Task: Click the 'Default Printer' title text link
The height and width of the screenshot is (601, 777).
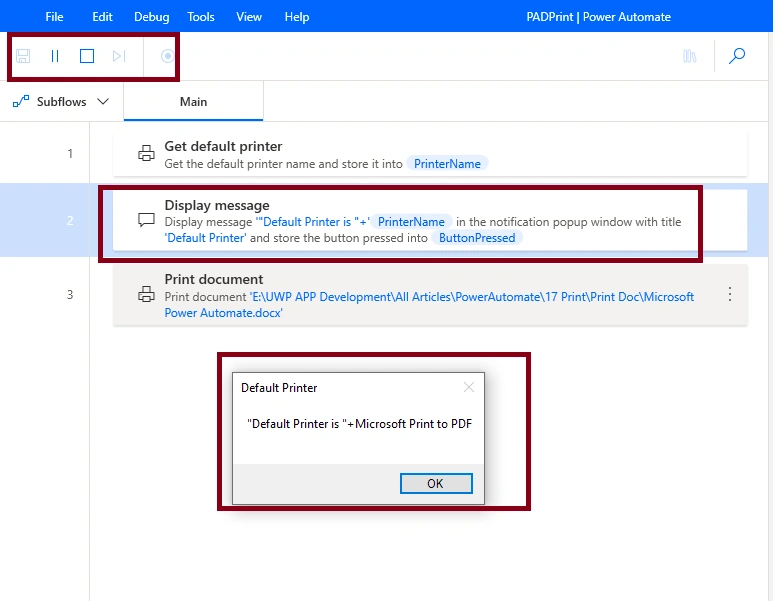Action: point(205,238)
